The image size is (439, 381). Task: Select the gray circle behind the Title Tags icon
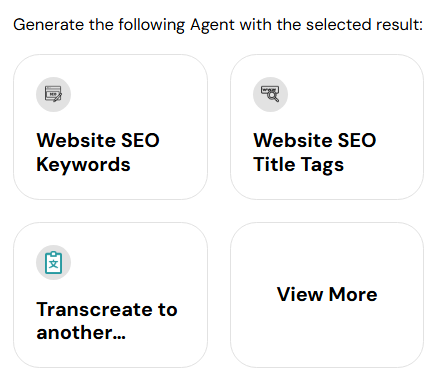pyautogui.click(x=270, y=94)
